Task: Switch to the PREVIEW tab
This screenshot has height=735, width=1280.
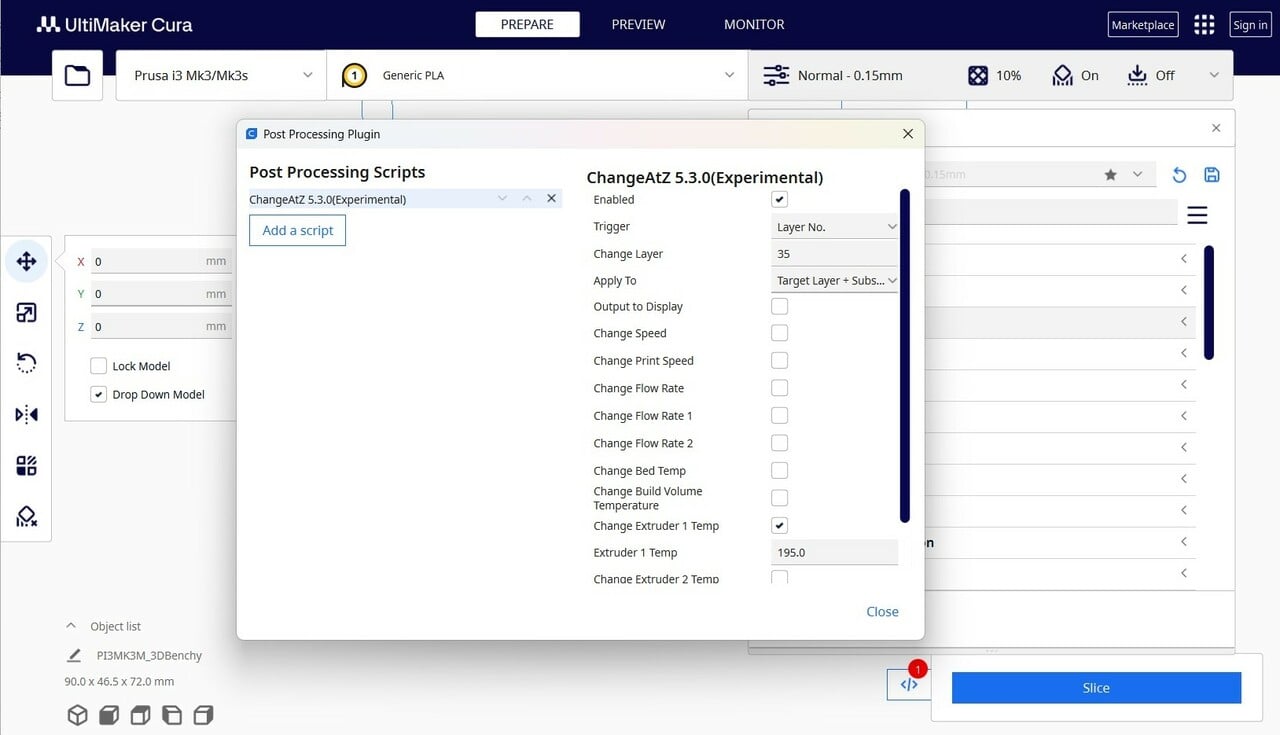Action: click(638, 25)
